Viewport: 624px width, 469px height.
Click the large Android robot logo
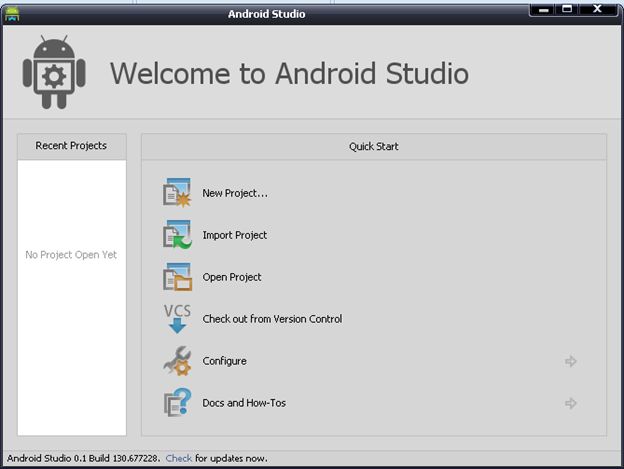pos(54,72)
